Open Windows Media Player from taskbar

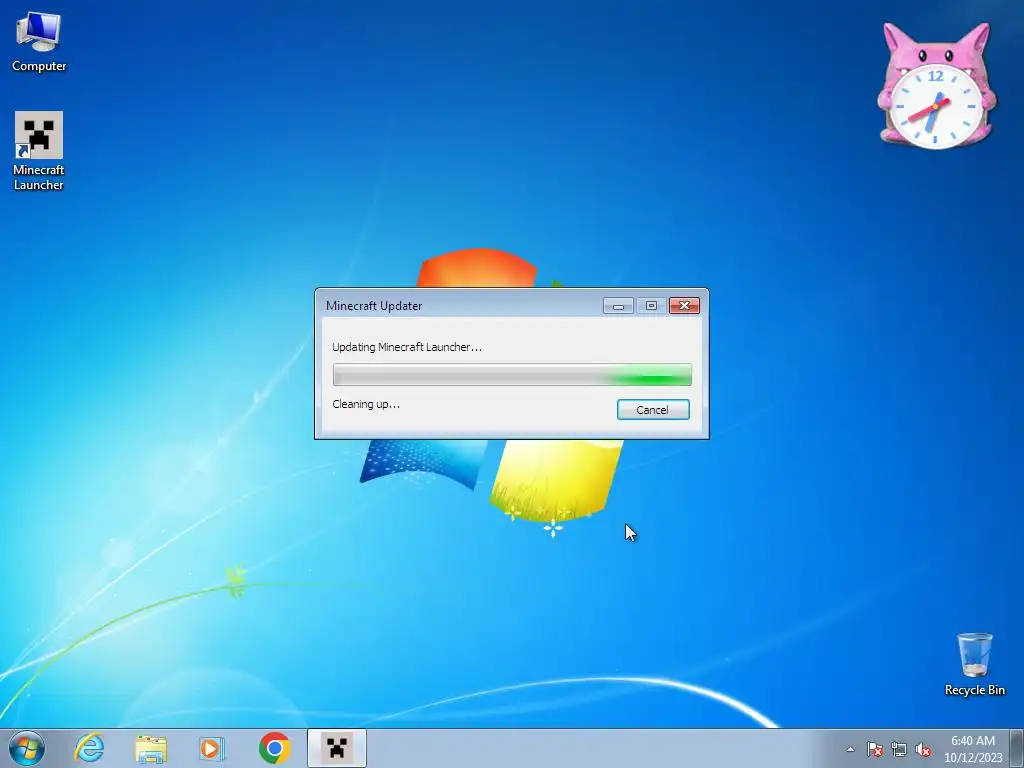point(212,748)
